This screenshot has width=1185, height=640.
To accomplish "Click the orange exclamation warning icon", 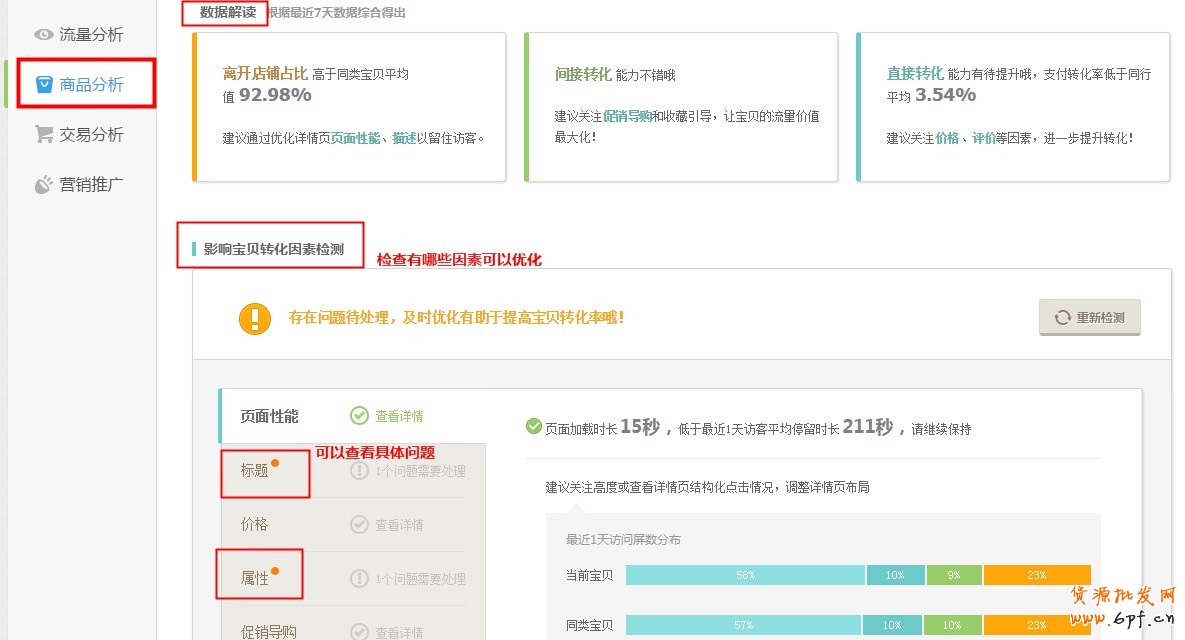I will click(x=255, y=318).
